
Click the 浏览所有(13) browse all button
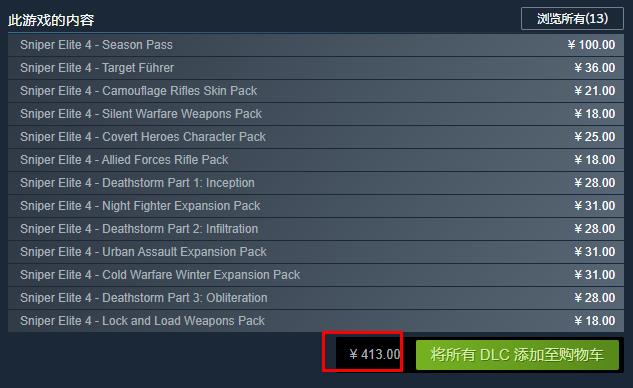coord(572,19)
